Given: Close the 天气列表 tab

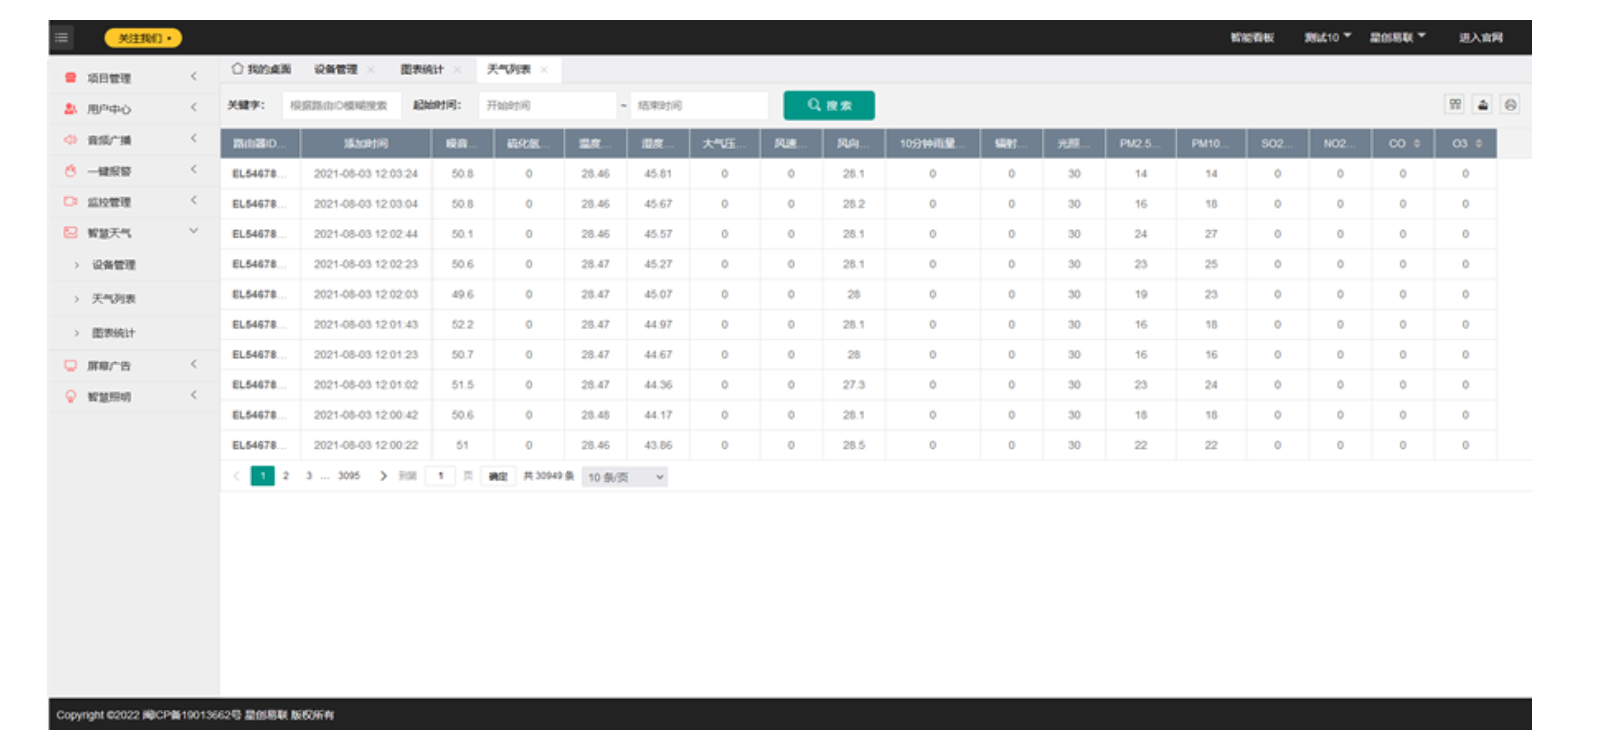Looking at the screenshot, I should (544, 70).
